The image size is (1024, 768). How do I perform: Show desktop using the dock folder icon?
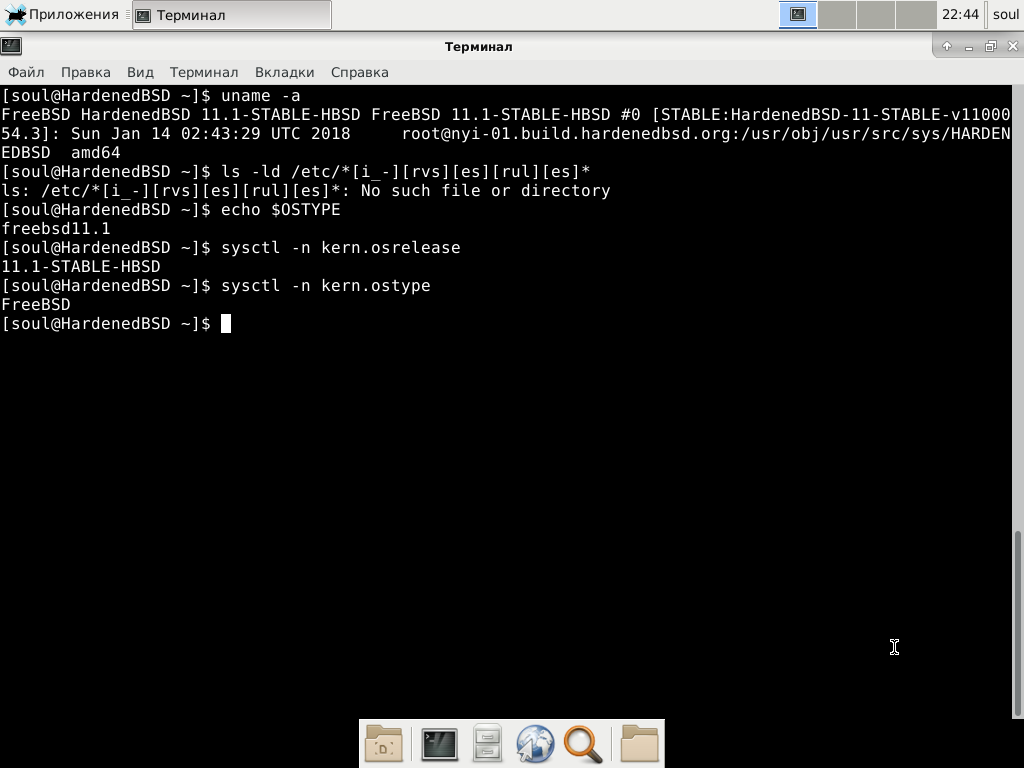tap(383, 743)
